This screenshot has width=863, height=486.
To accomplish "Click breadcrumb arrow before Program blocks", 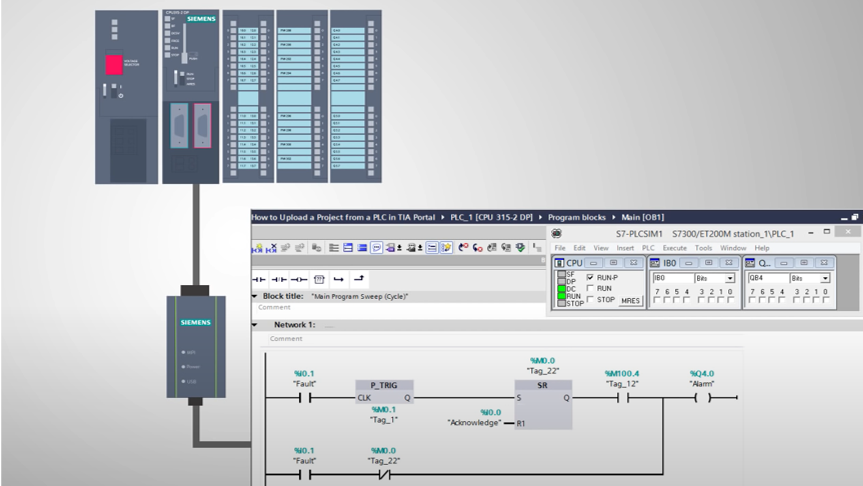I will click(540, 217).
